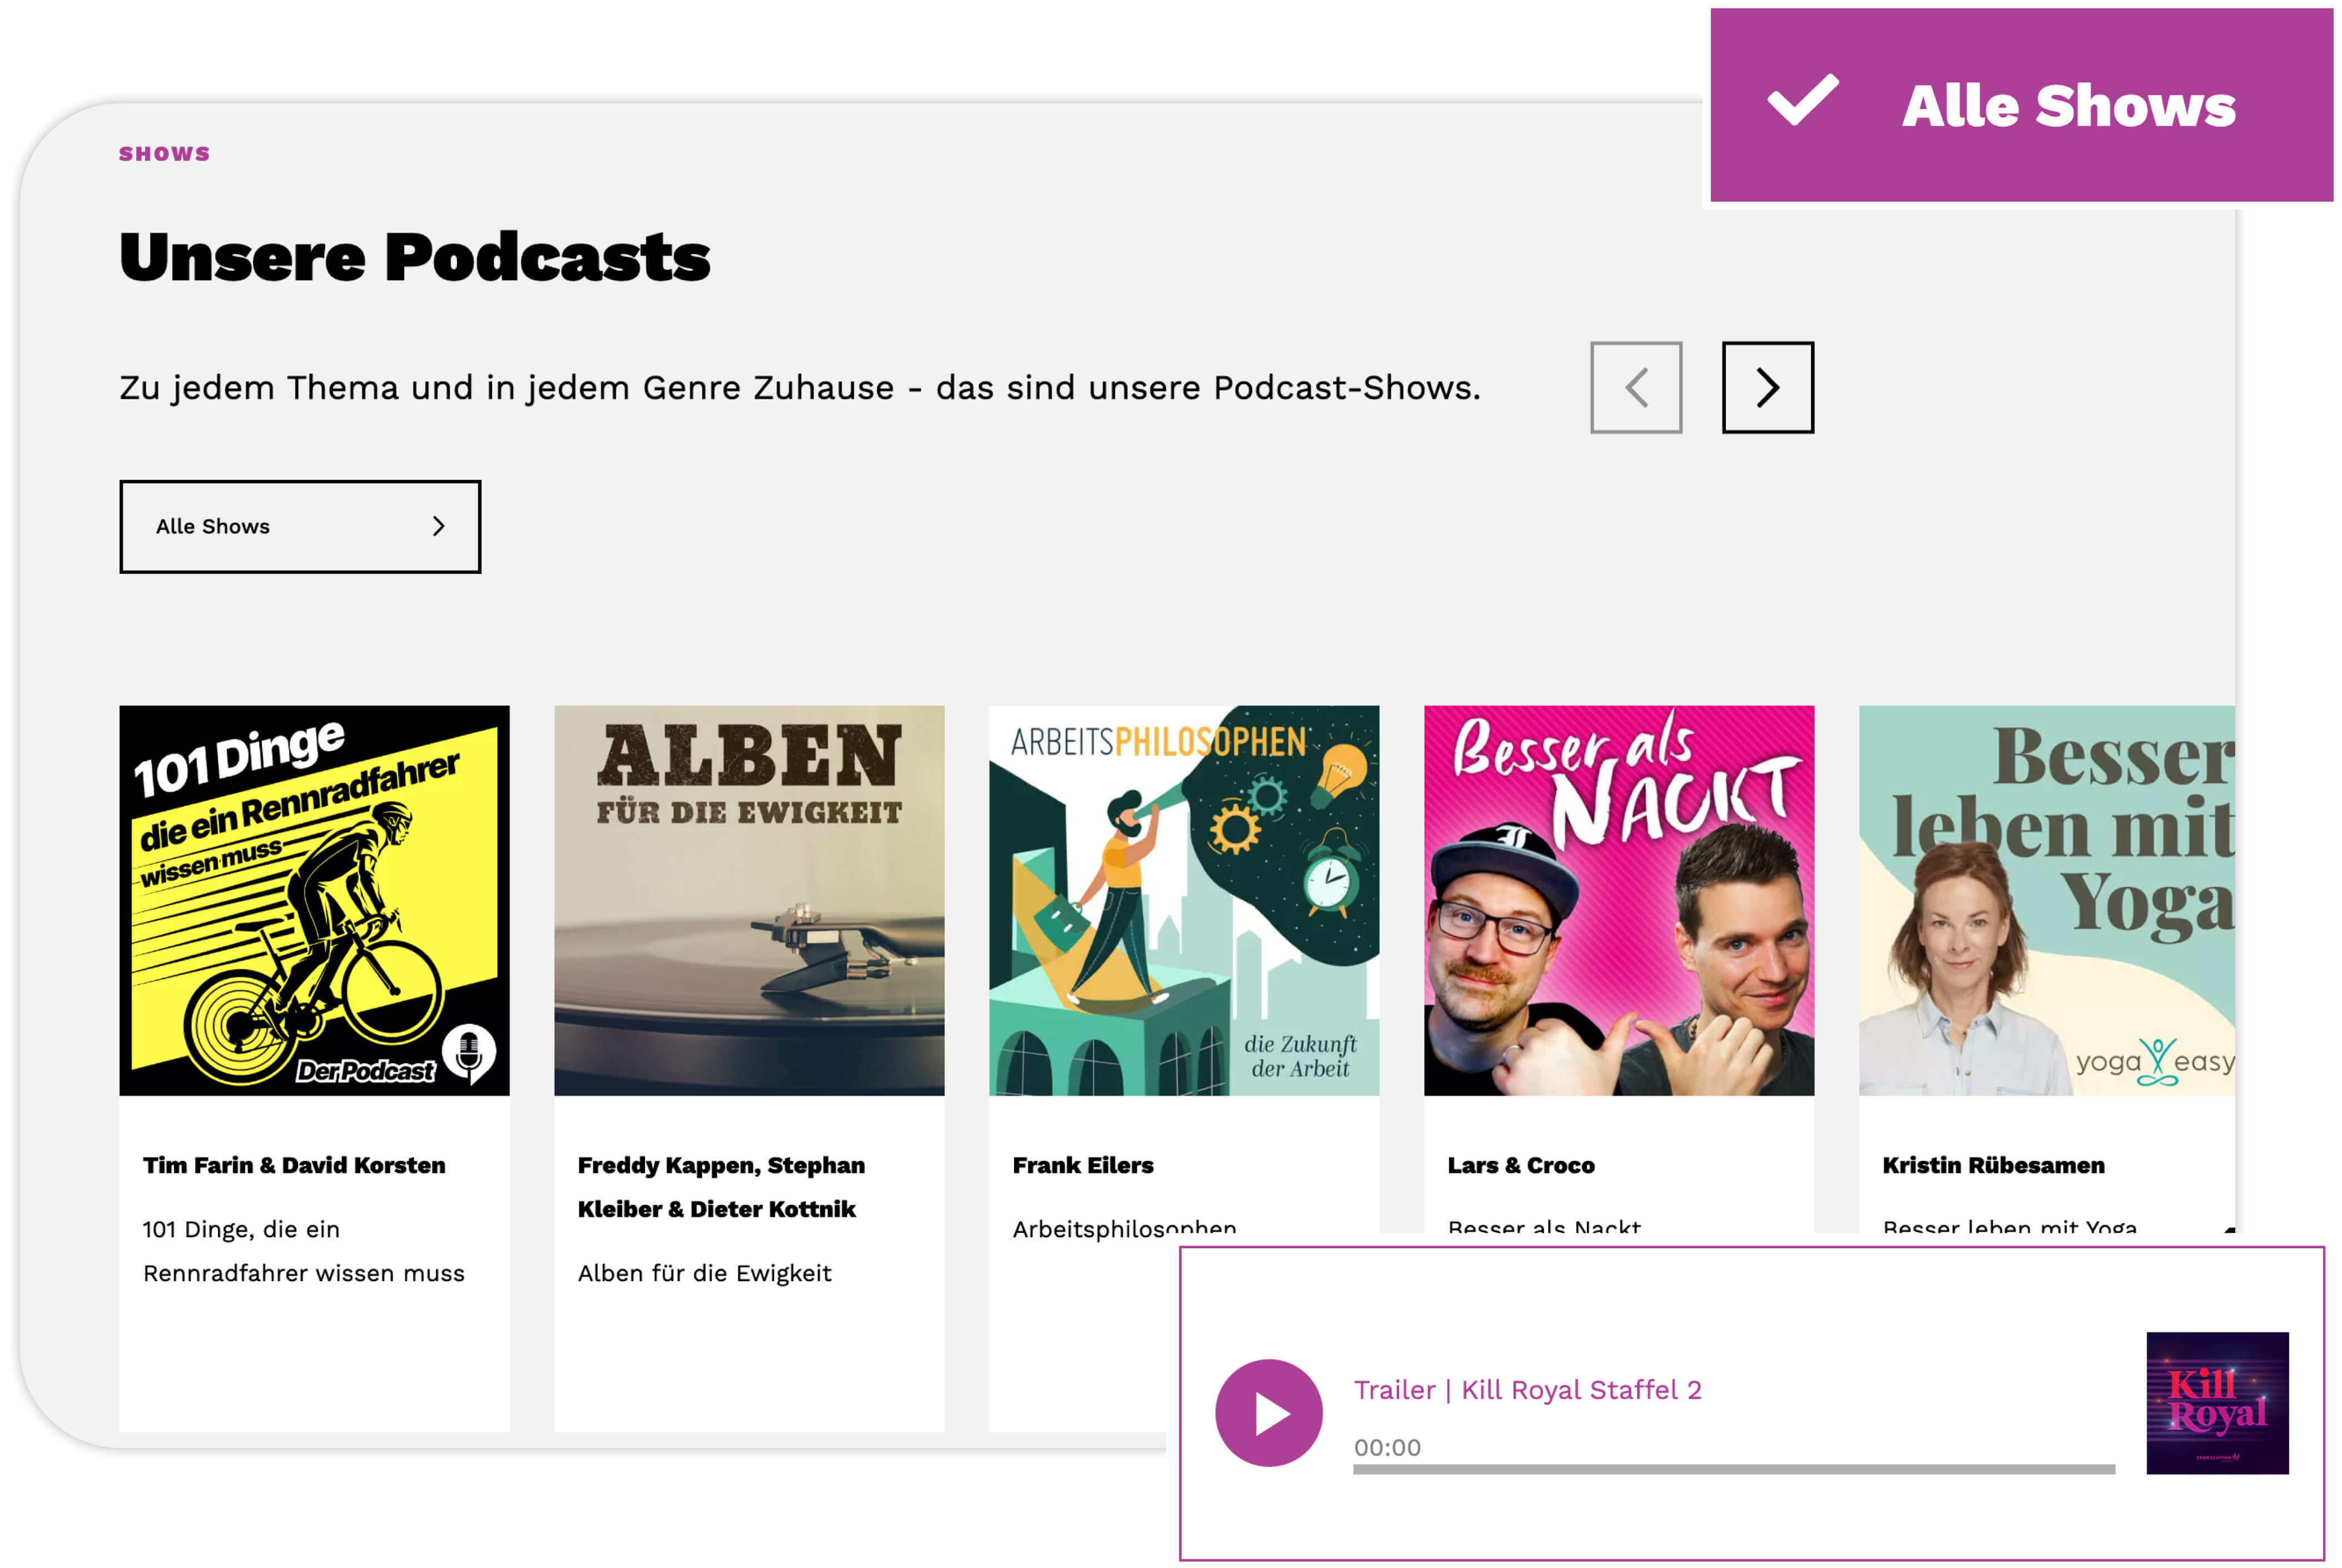
Task: Click the audio progress bar of the trailer
Action: 1733,1469
